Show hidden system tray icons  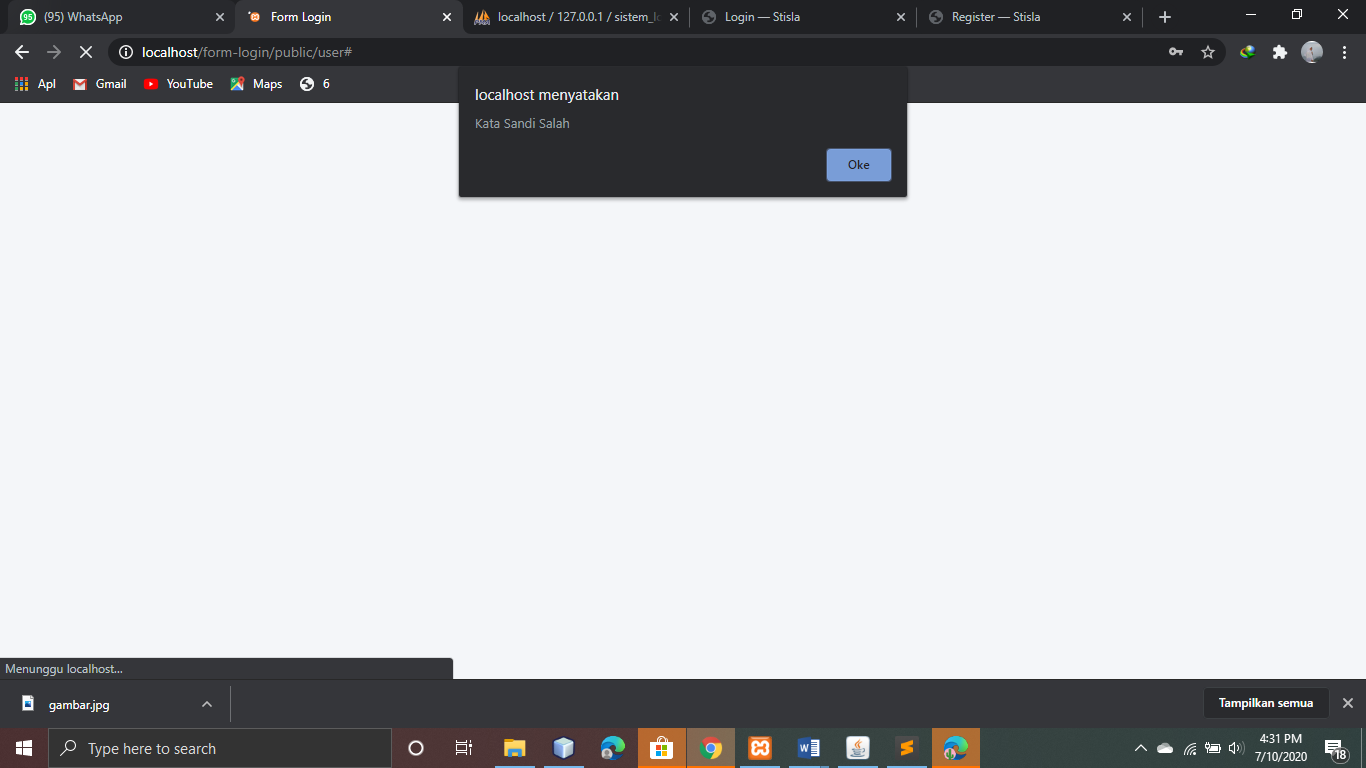point(1141,748)
